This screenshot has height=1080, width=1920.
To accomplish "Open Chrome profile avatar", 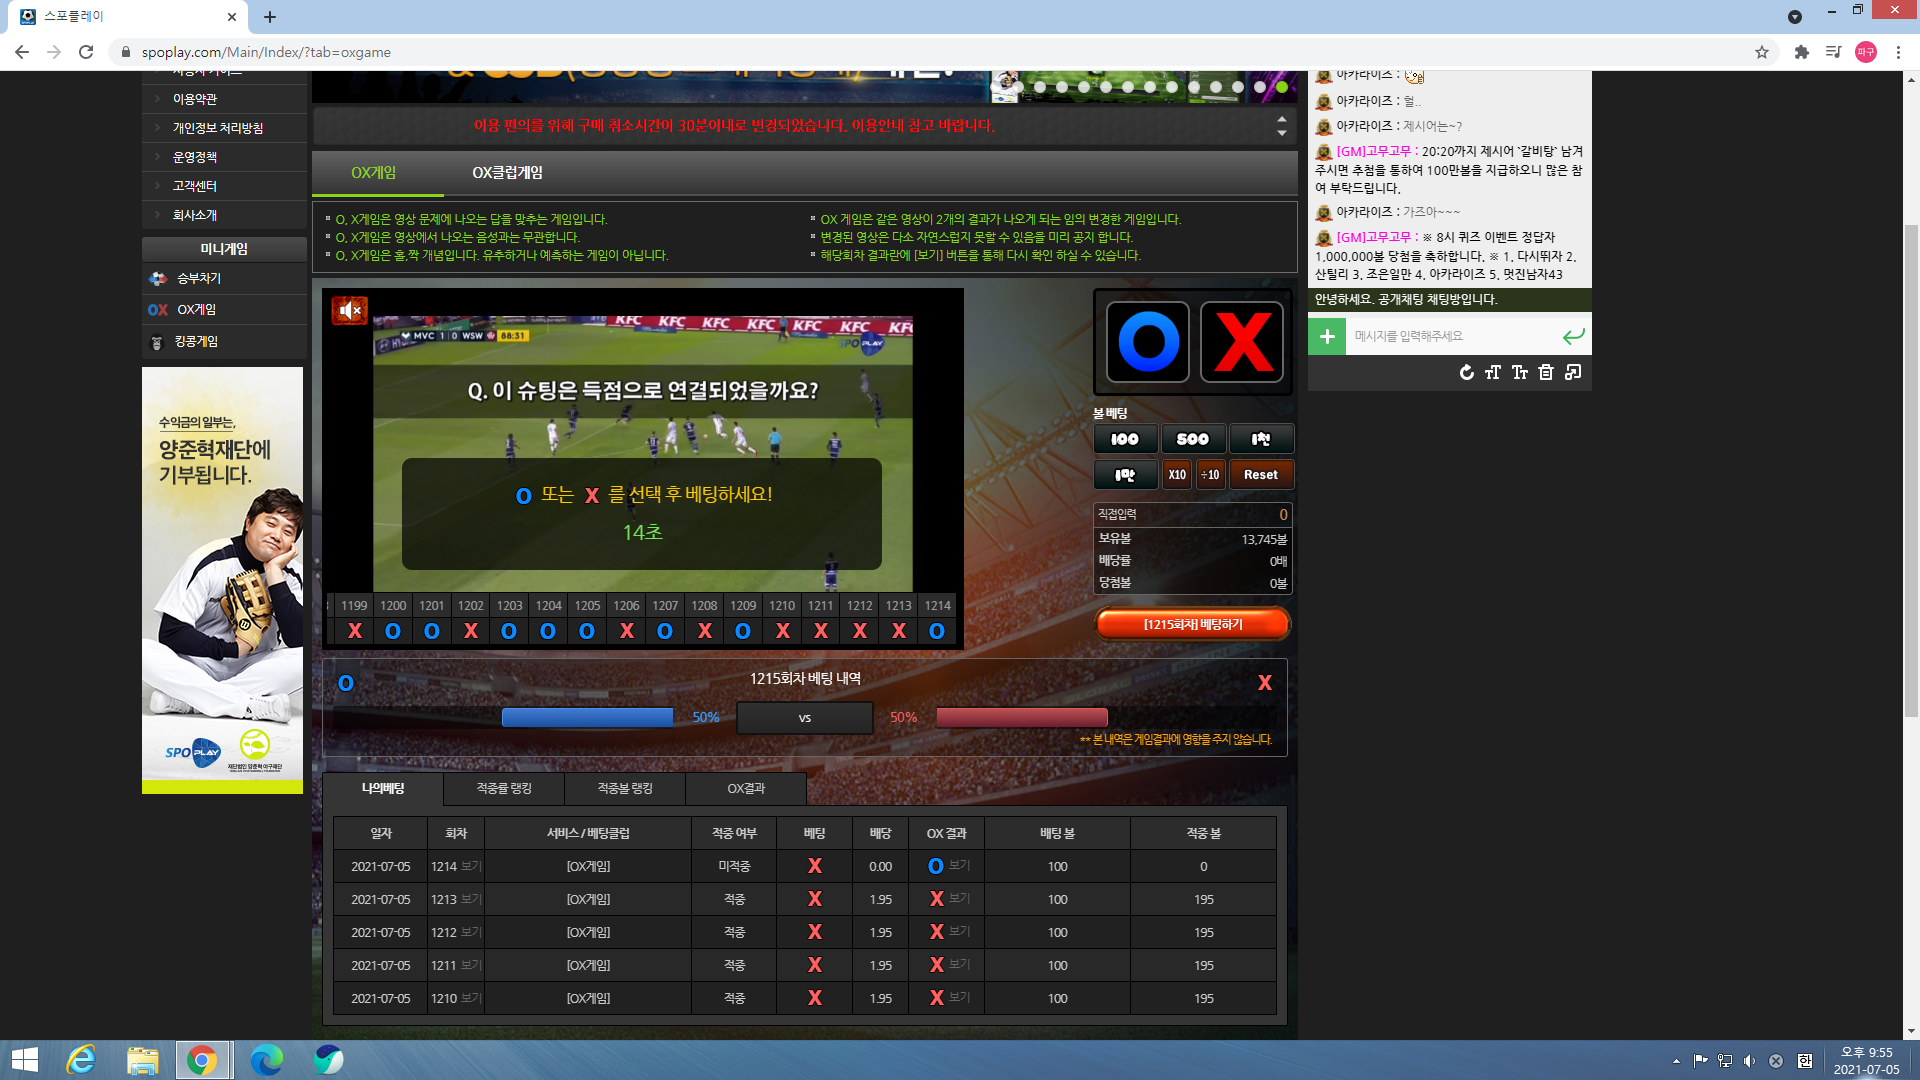I will (x=1866, y=52).
